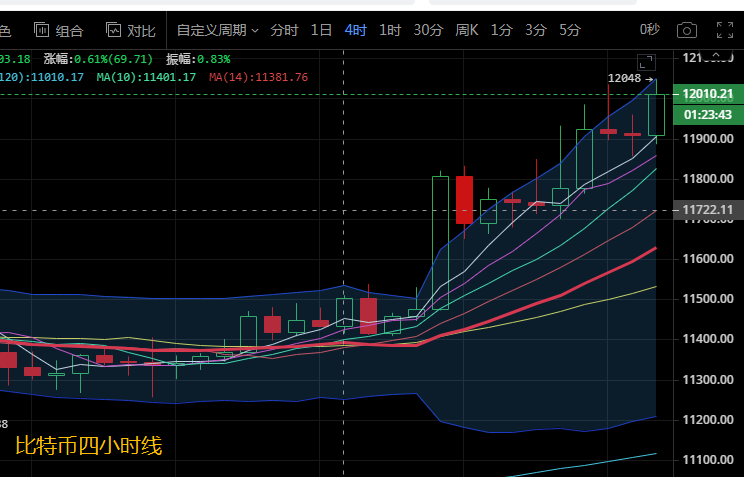Choose the 3分 timeframe

click(x=536, y=30)
